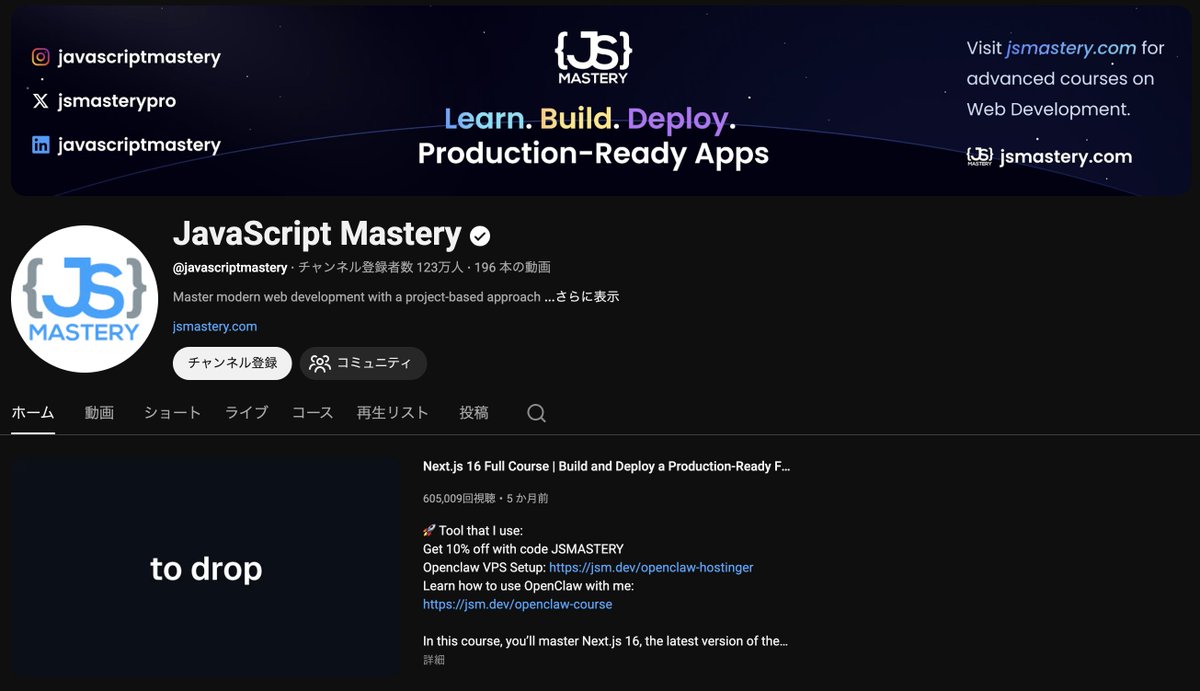Viewport: 1200px width, 691px height.
Task: Click the banner text 'javascriptmastery' beside Instagram
Action: tap(139, 57)
